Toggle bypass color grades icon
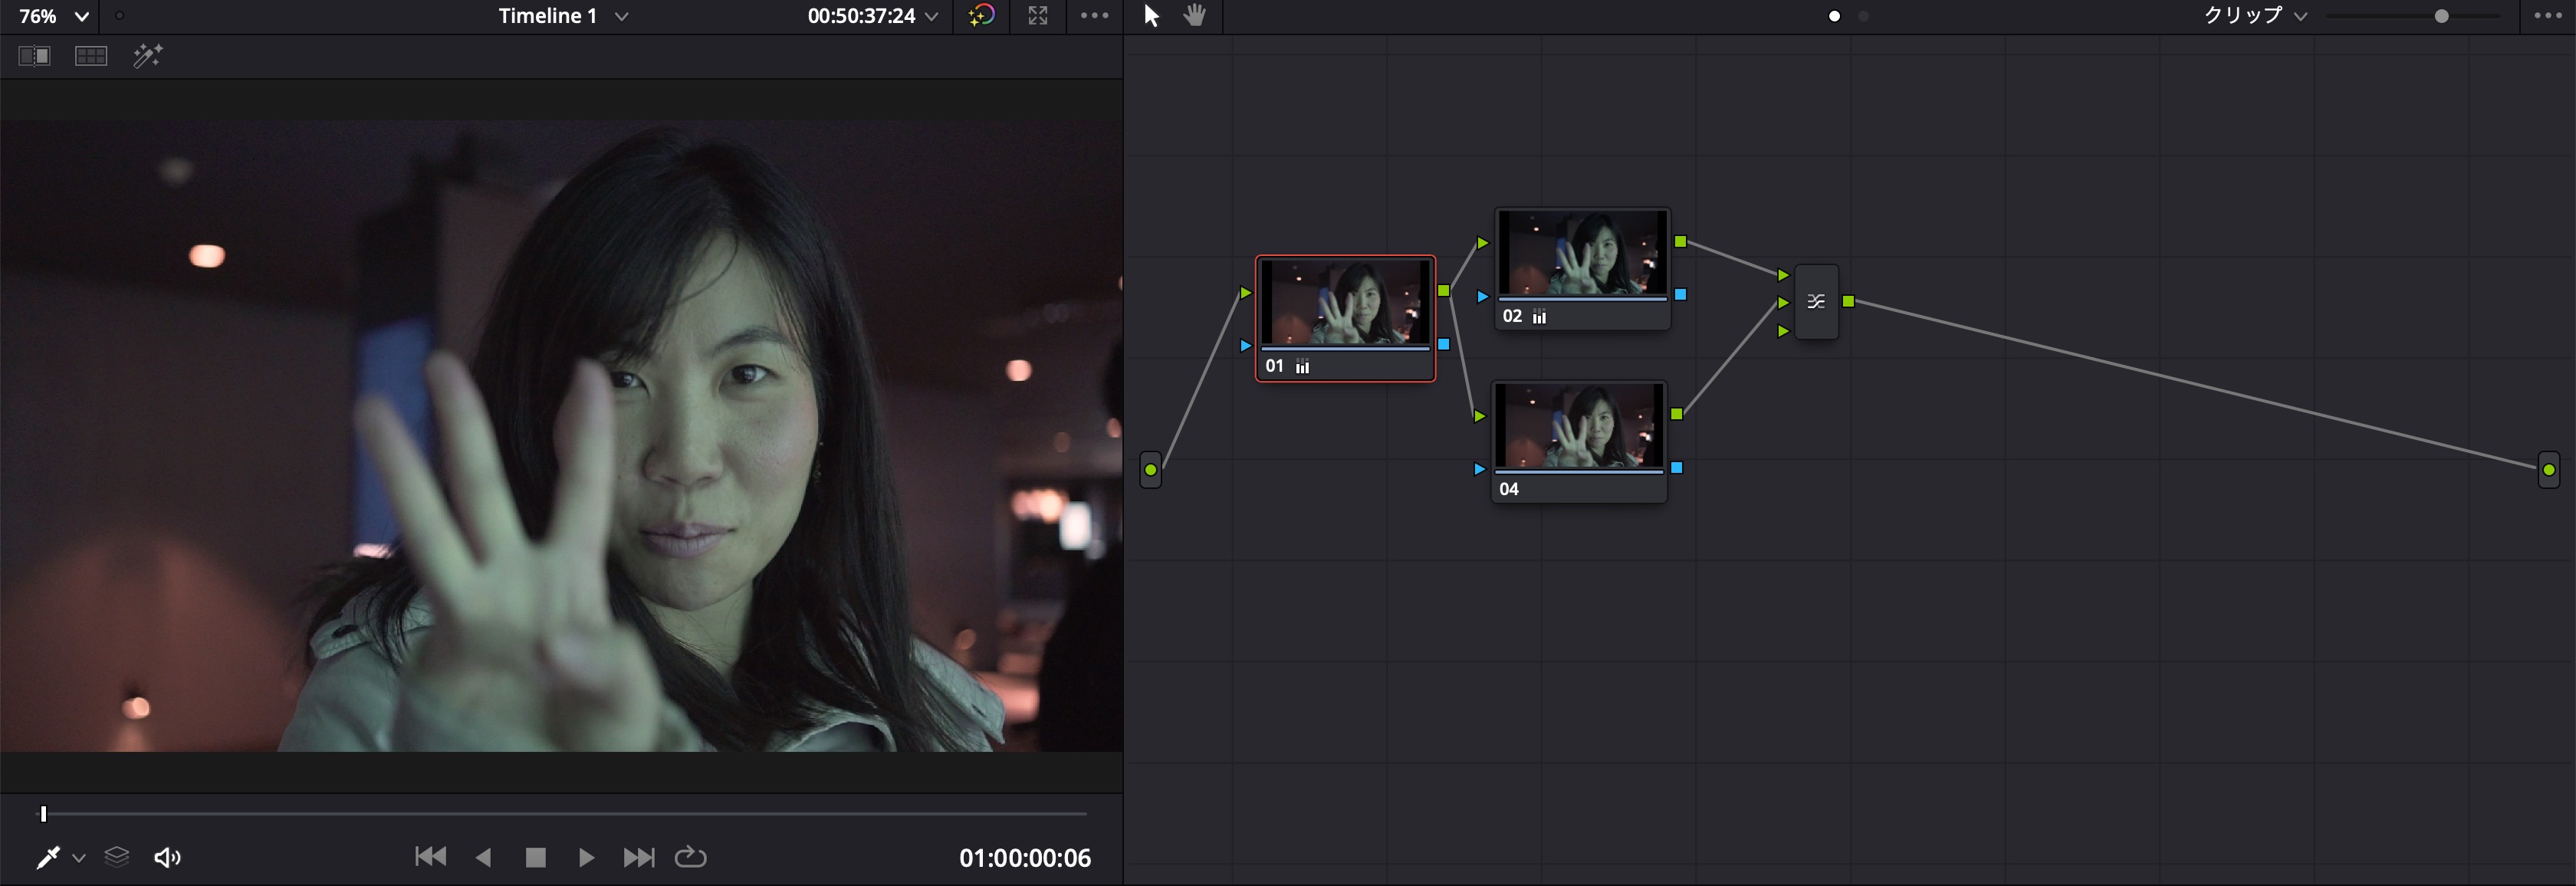 coord(982,16)
